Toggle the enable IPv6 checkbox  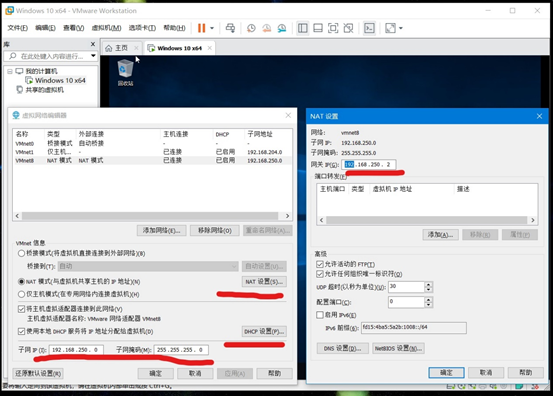pyautogui.click(x=320, y=315)
